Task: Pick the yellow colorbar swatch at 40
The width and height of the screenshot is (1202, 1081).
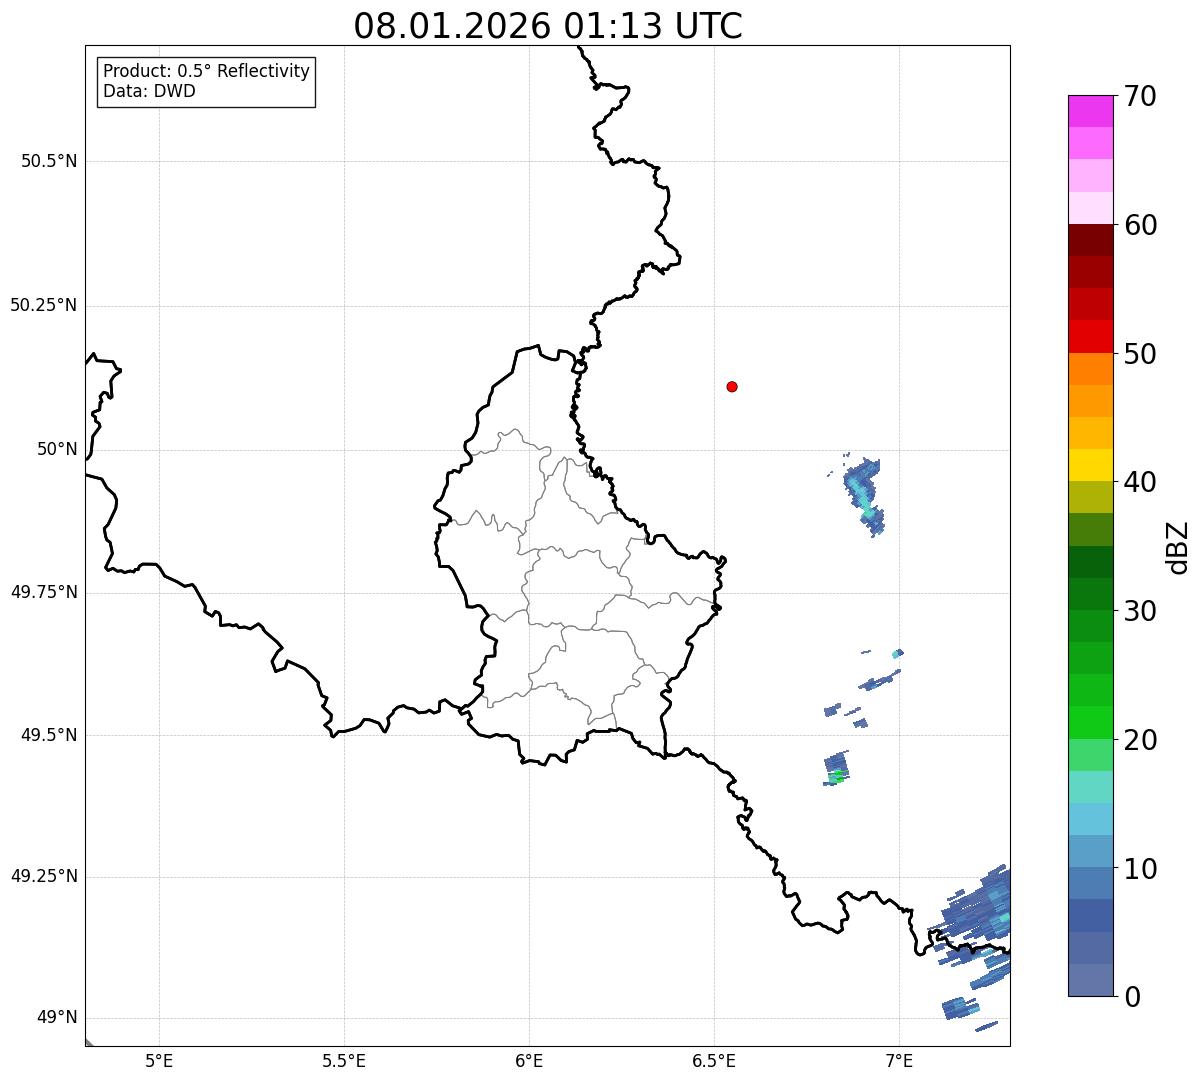Action: point(1090,465)
